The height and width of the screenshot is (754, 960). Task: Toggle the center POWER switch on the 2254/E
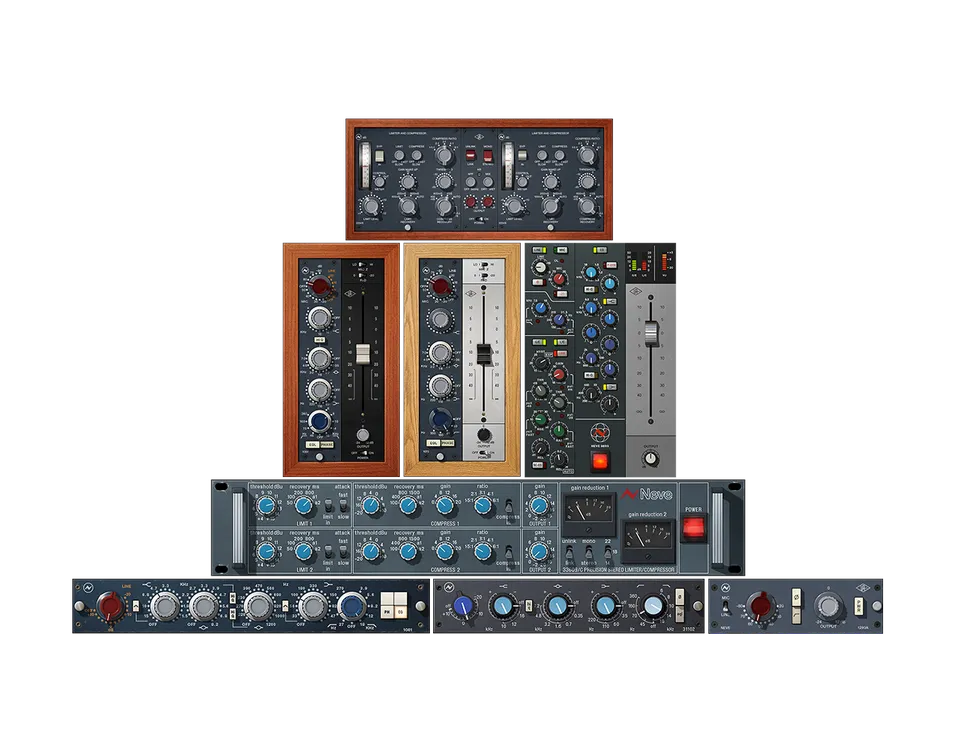click(x=479, y=218)
